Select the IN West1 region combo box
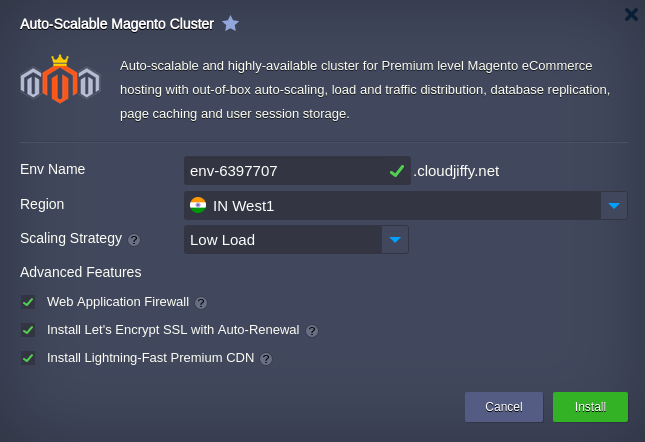 tap(406, 206)
